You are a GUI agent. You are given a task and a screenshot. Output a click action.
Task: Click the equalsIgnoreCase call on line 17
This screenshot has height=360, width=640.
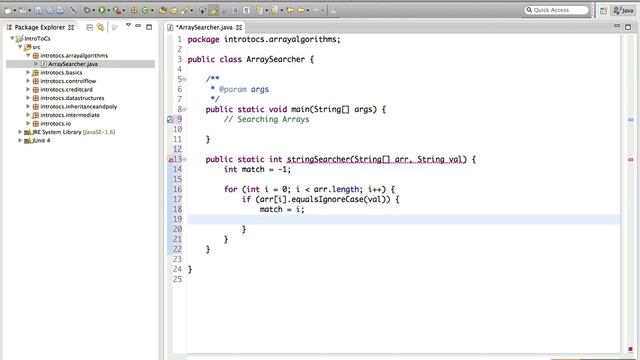tap(327, 199)
